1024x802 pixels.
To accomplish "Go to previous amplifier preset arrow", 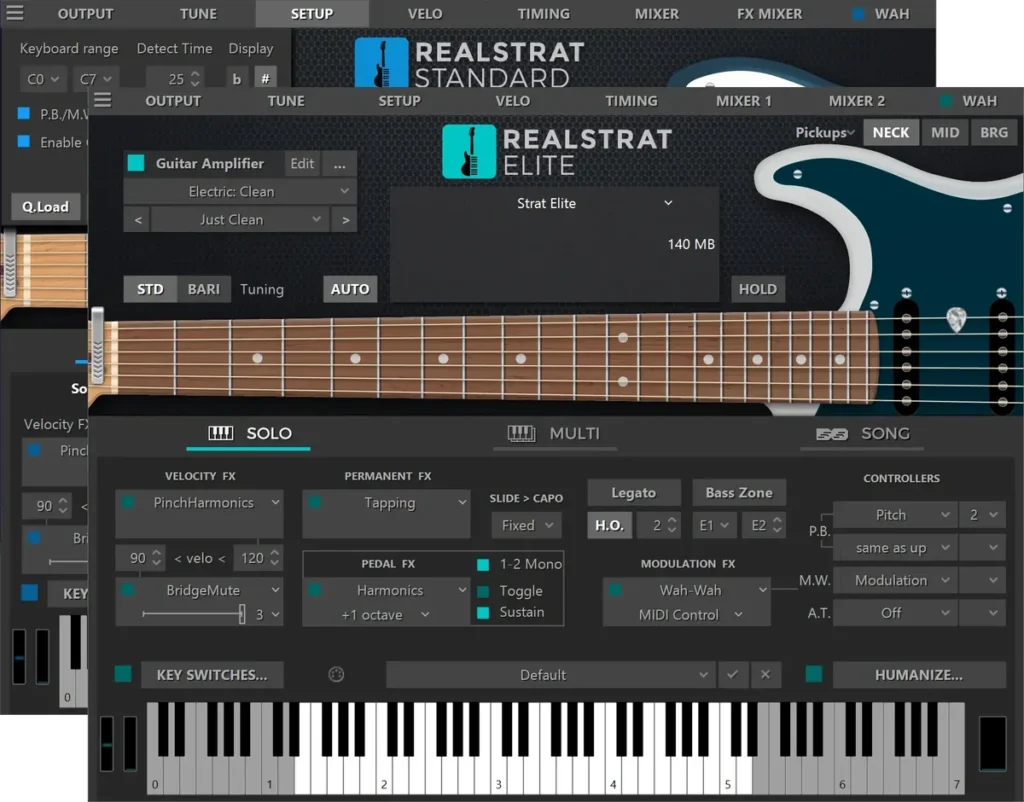I will point(138,220).
